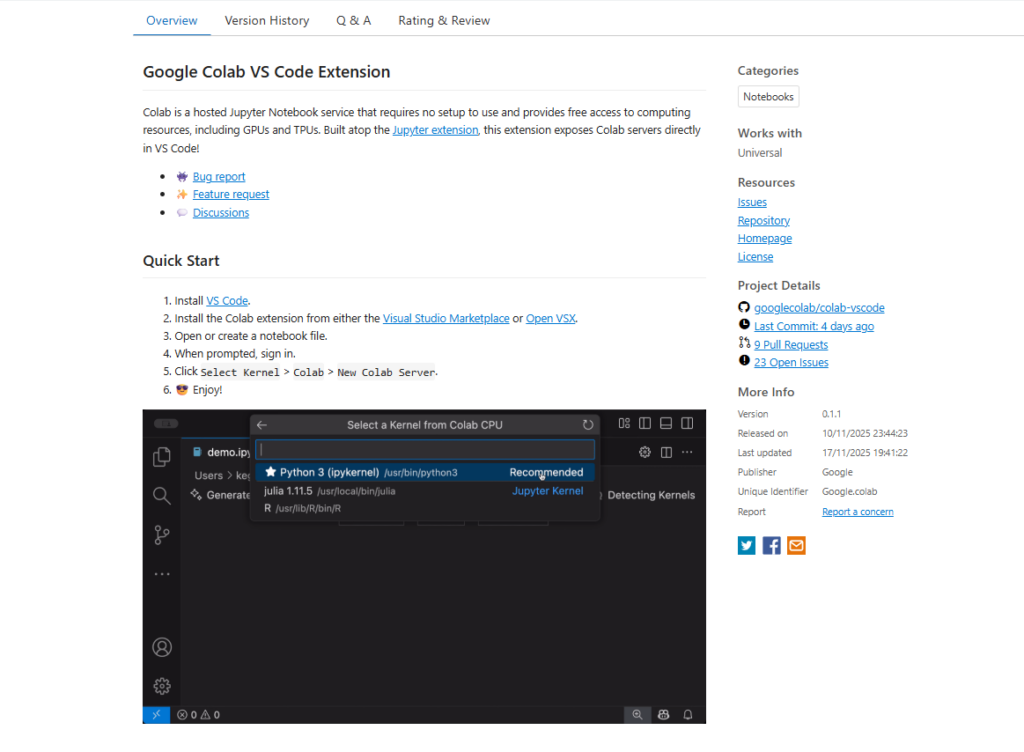Share the extension on Twitter
The image size is (1024, 752).
point(746,545)
